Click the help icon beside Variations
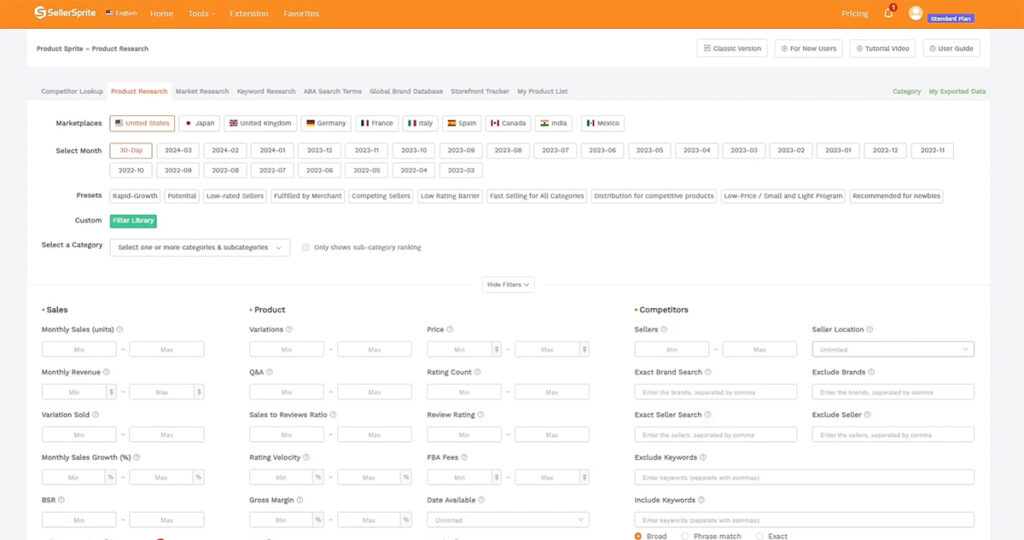This screenshot has width=1024, height=540. 289,330
